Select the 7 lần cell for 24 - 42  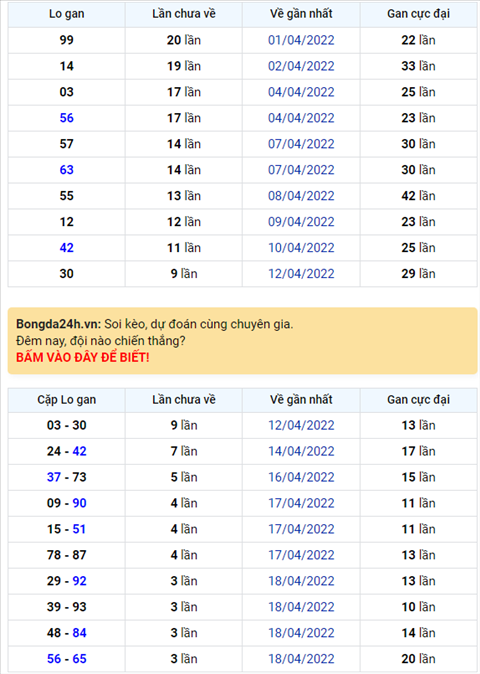tap(184, 451)
